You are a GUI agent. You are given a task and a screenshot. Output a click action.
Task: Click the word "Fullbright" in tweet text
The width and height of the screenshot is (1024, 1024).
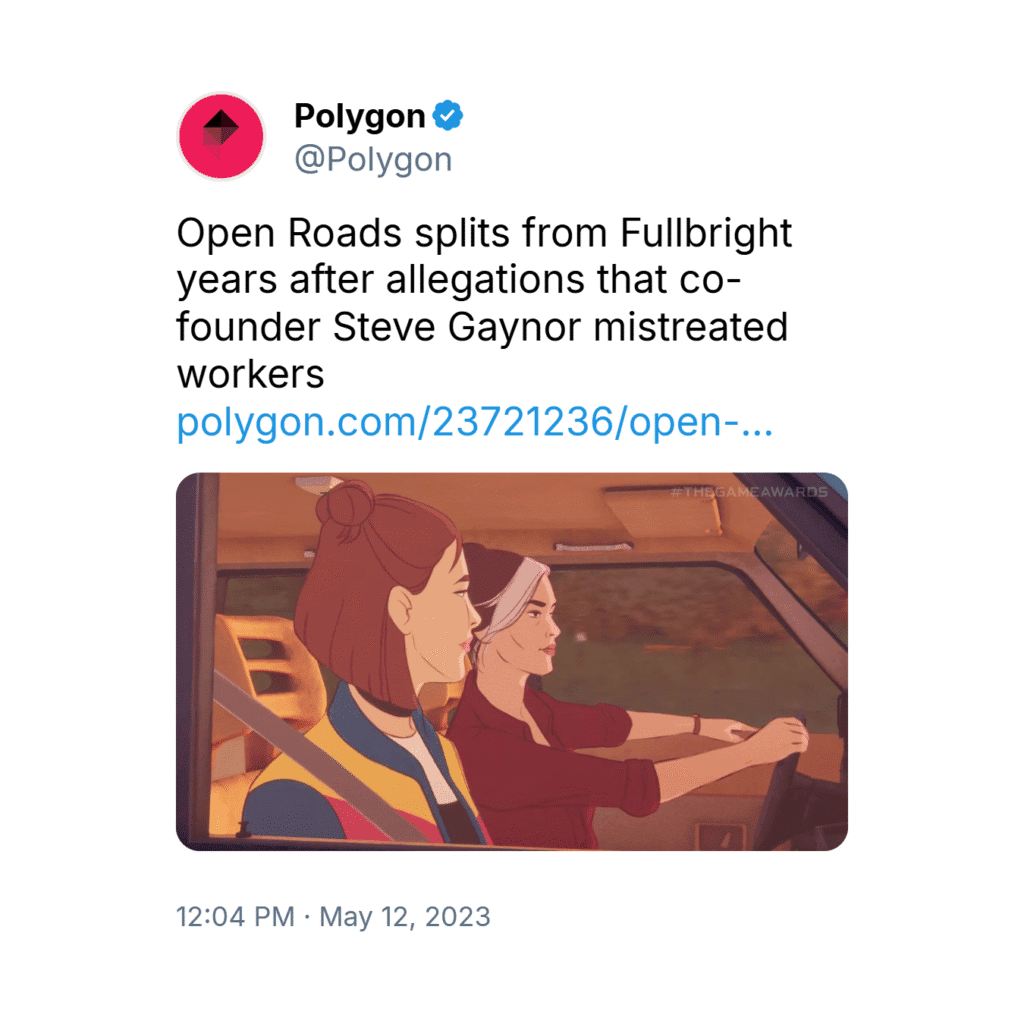pyautogui.click(x=706, y=234)
